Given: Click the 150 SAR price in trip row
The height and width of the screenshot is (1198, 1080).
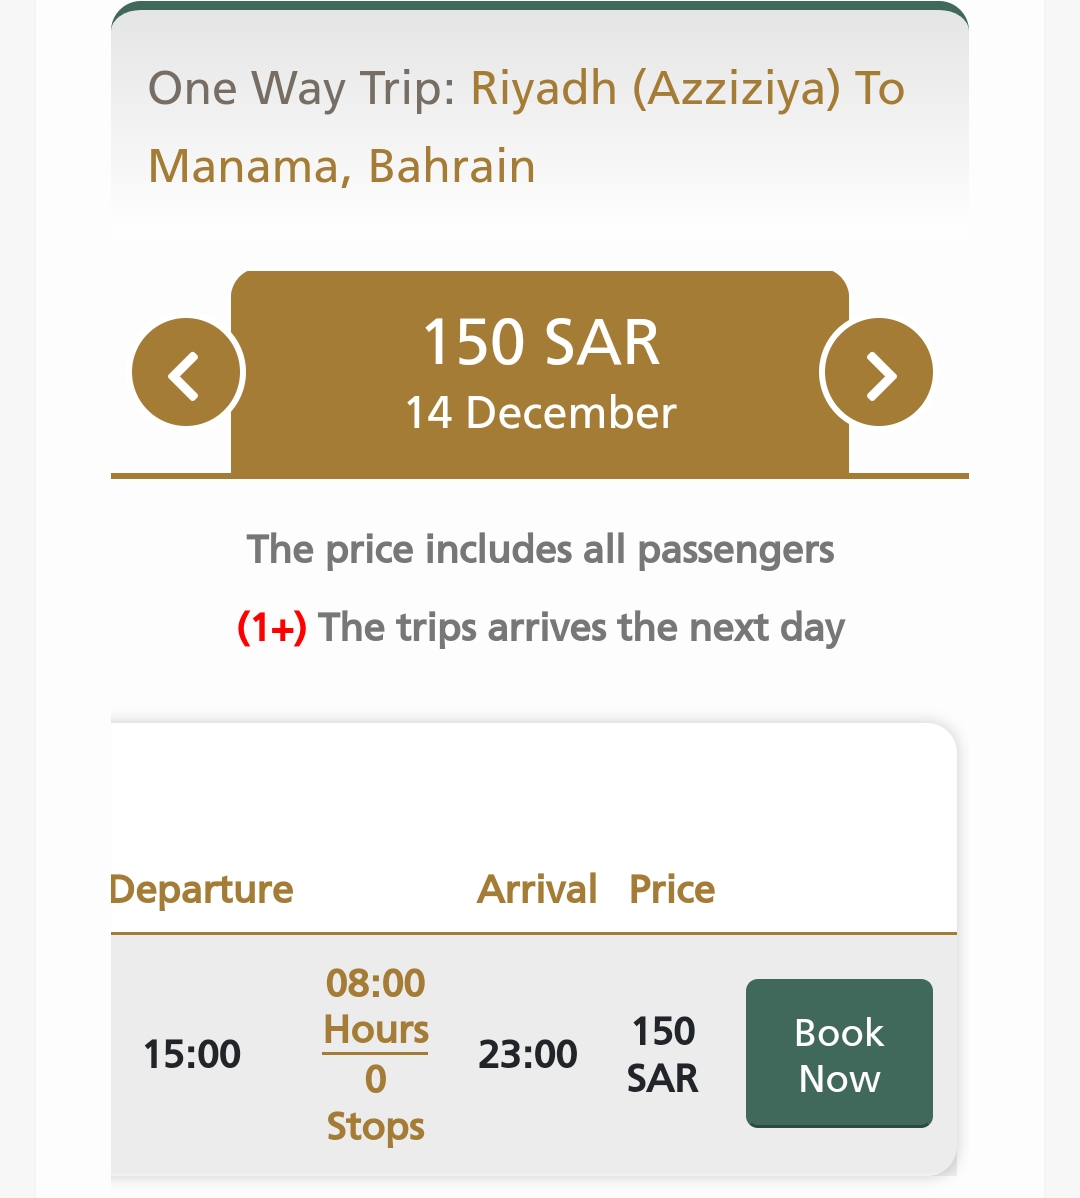Looking at the screenshot, I should click(663, 1054).
